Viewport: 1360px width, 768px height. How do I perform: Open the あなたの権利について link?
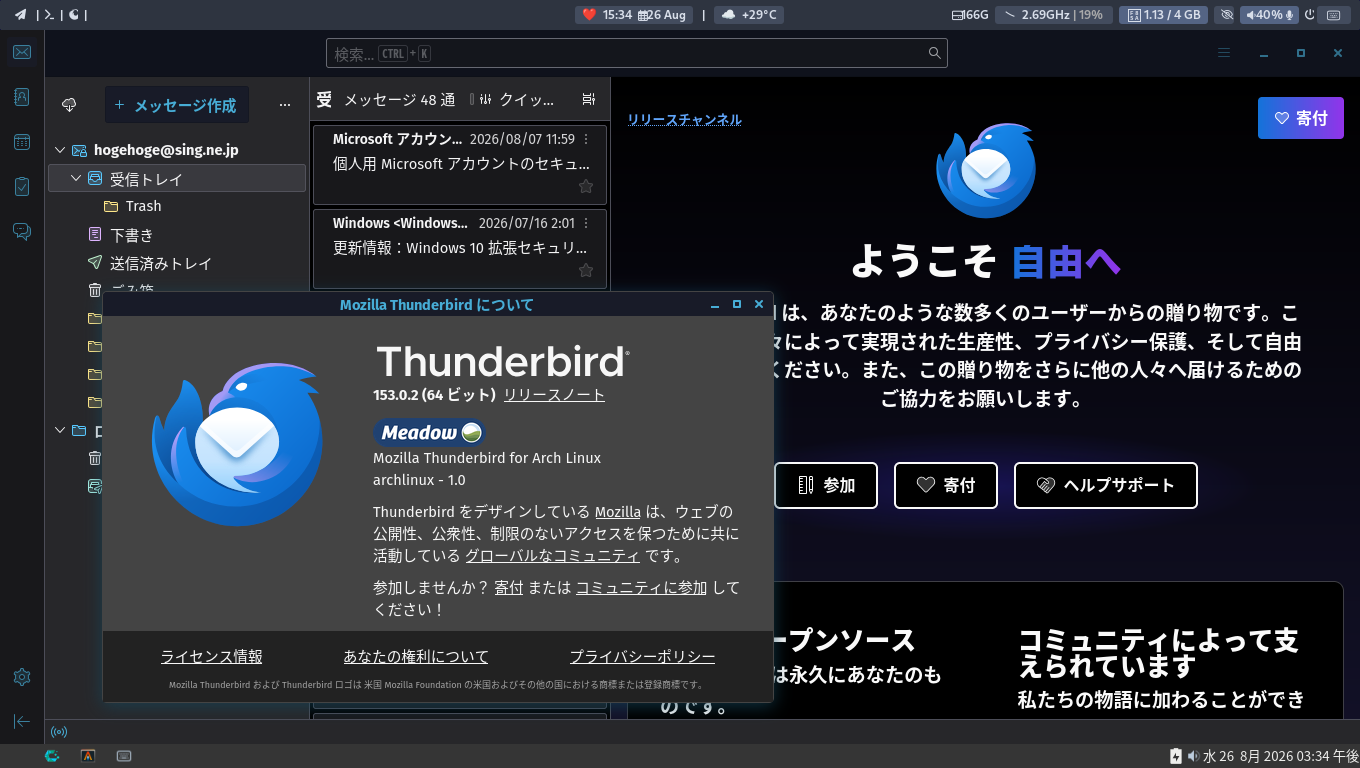coord(416,656)
